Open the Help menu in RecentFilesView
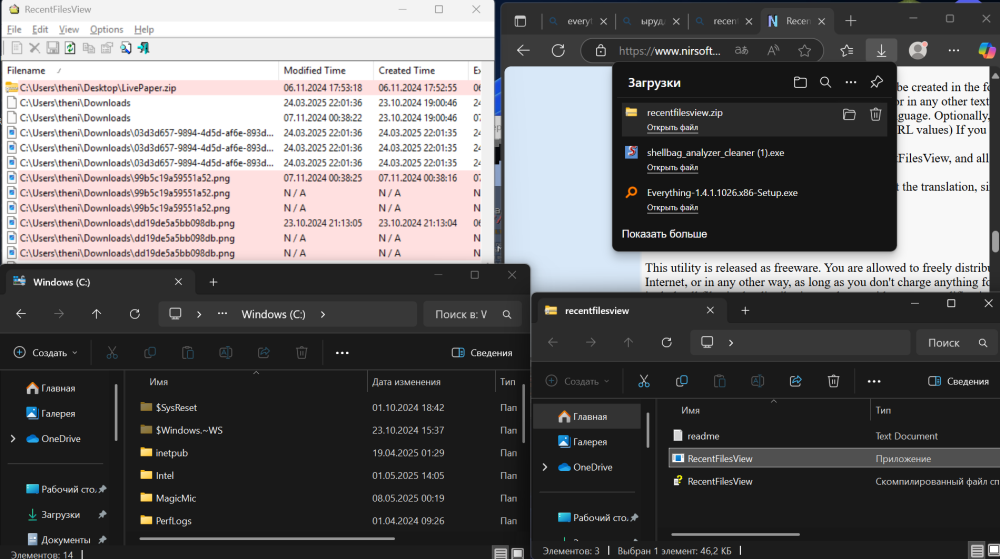Viewport: 1000px width, 559px height. coord(144,29)
